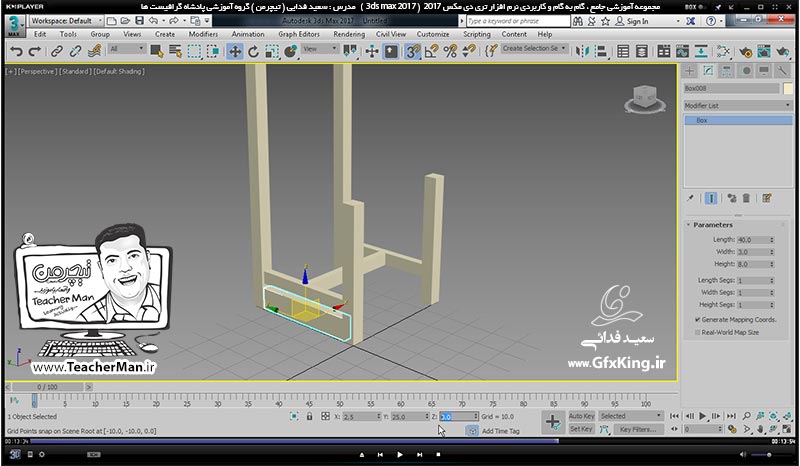Screen dimensions: 800x466
Task: Open the Graph Editors menu
Action: tap(299, 34)
